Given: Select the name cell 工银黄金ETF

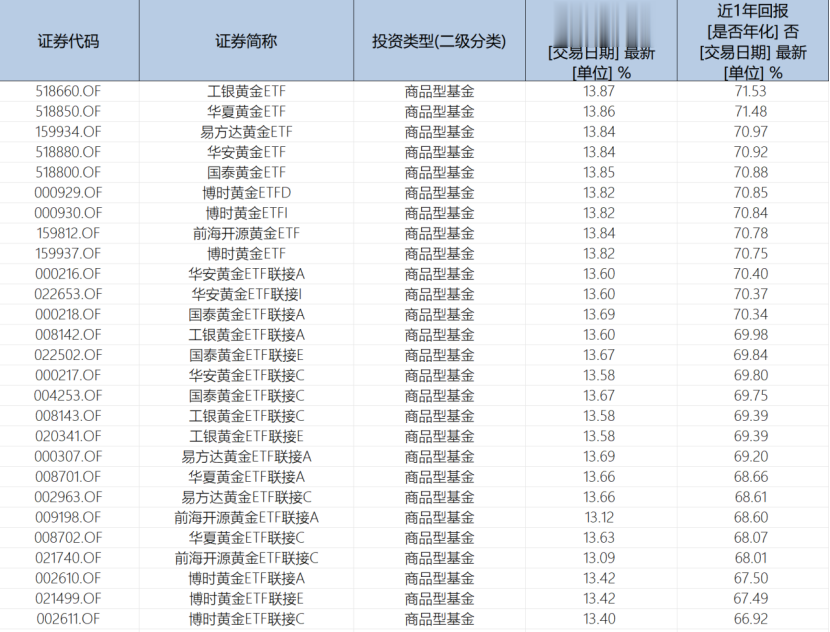Looking at the screenshot, I should pyautogui.click(x=246, y=92).
